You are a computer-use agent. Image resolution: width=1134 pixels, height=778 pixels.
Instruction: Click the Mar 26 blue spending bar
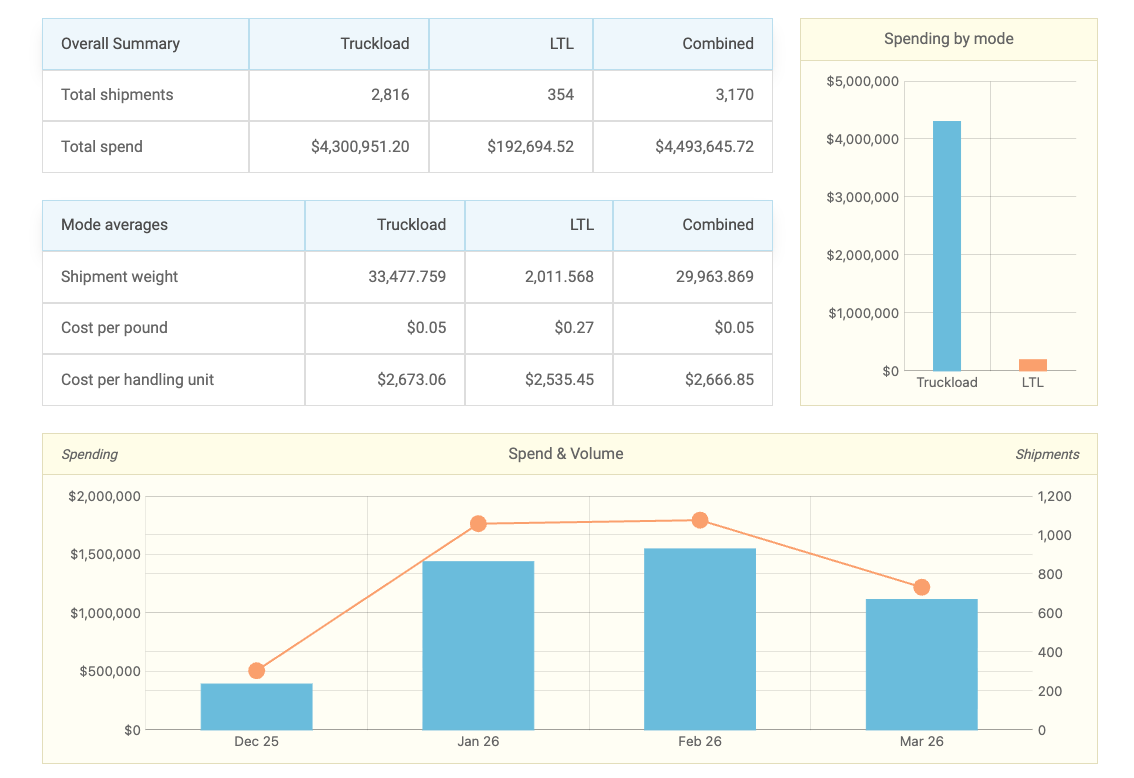pos(921,664)
